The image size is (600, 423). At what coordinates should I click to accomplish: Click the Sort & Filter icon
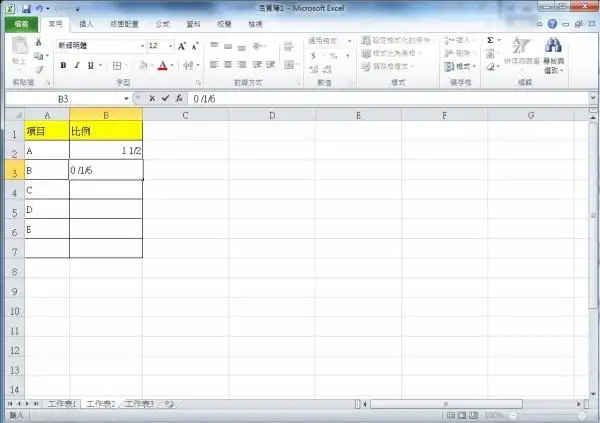(520, 47)
